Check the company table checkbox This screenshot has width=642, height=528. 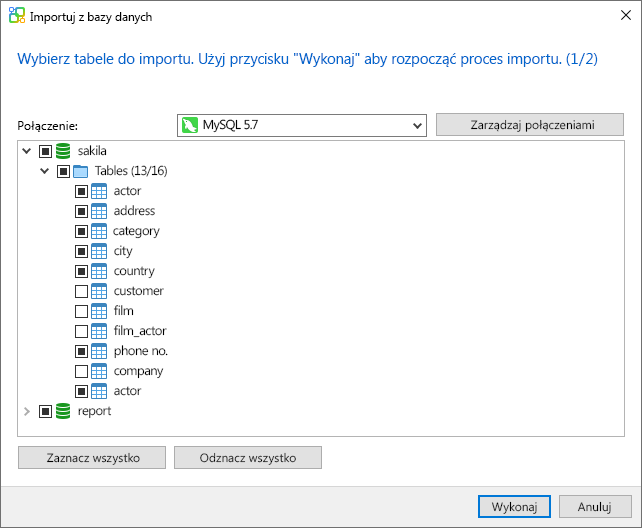coord(81,372)
